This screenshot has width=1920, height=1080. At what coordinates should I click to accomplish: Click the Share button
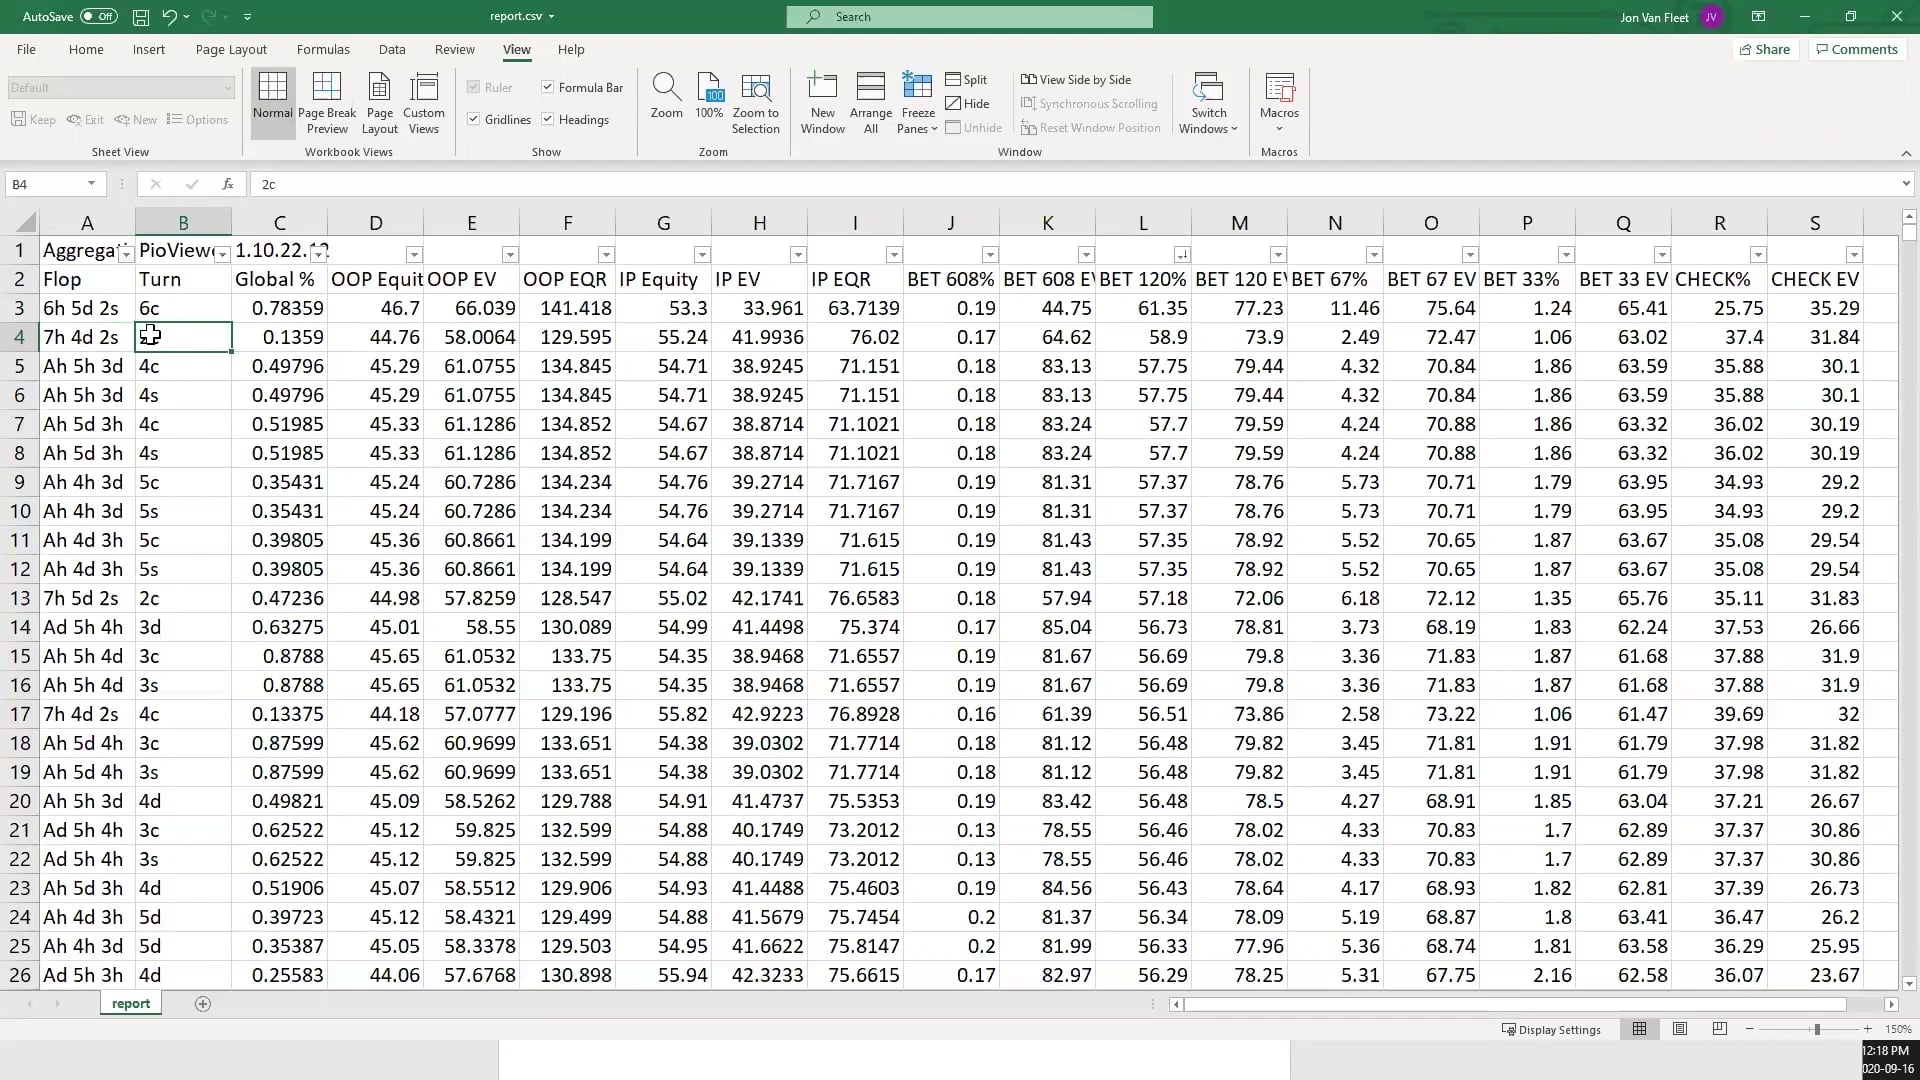click(1765, 49)
